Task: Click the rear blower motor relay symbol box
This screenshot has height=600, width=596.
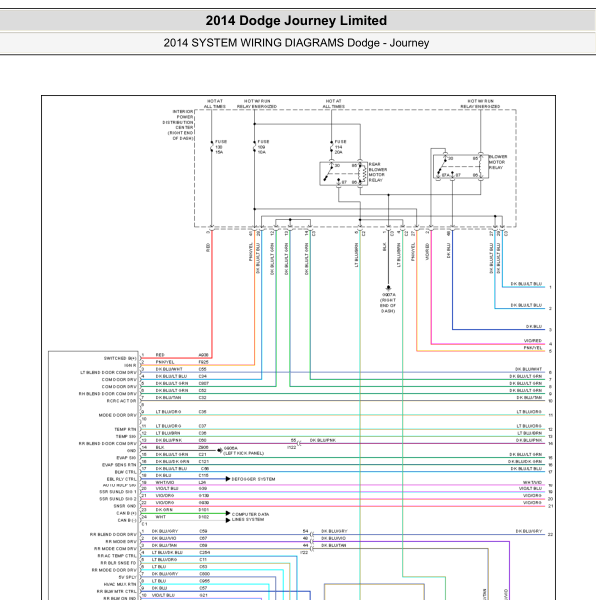Action: [x=343, y=174]
